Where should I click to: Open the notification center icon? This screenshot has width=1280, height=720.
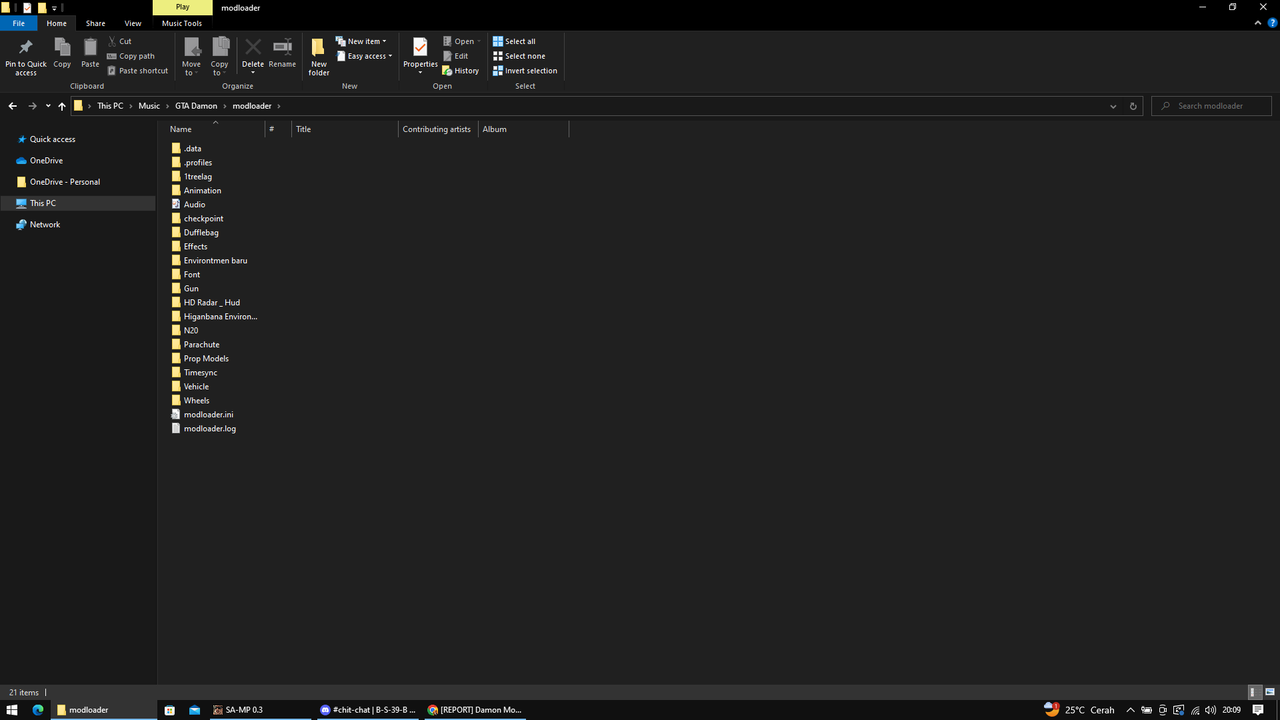pos(1258,710)
